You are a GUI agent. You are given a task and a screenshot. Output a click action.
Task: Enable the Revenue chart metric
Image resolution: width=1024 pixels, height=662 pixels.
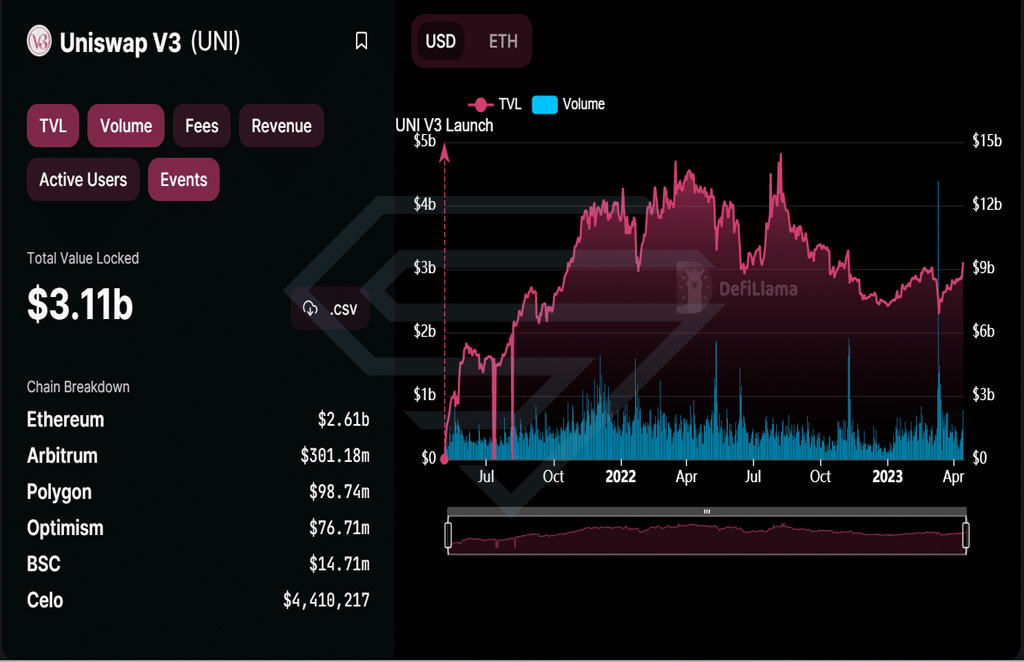coord(281,125)
